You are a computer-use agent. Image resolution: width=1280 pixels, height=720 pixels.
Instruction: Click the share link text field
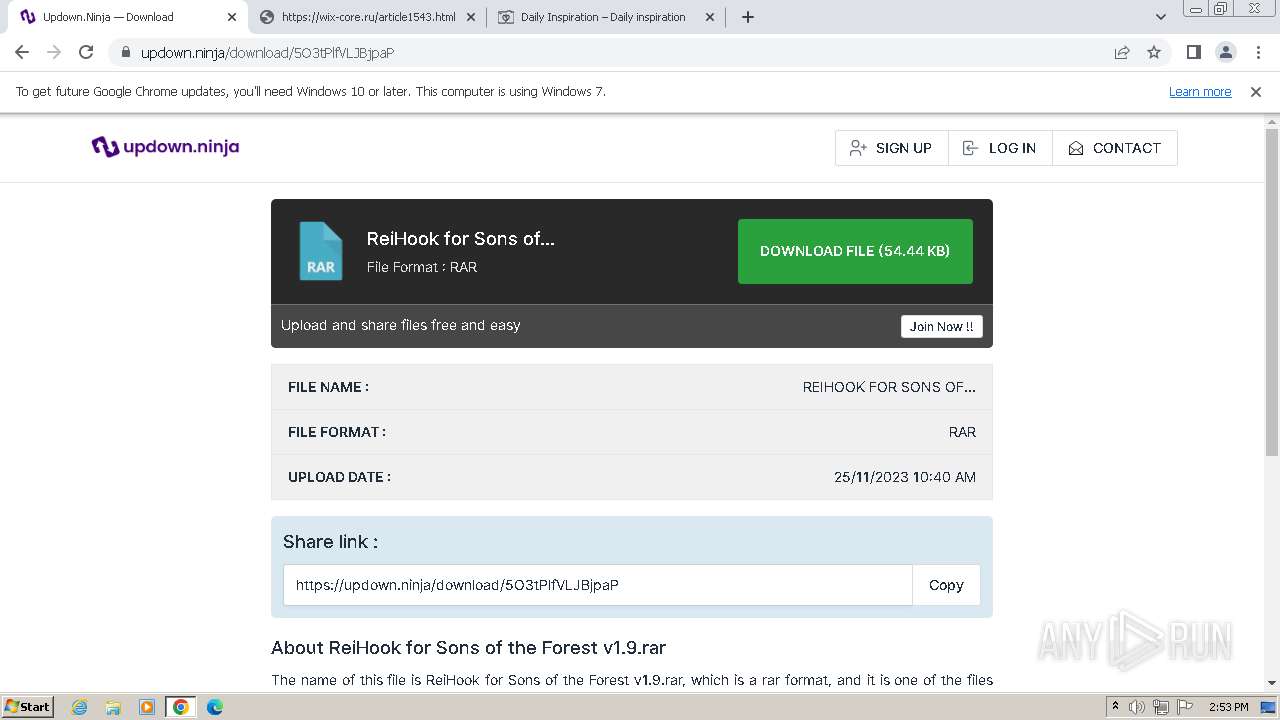[597, 585]
